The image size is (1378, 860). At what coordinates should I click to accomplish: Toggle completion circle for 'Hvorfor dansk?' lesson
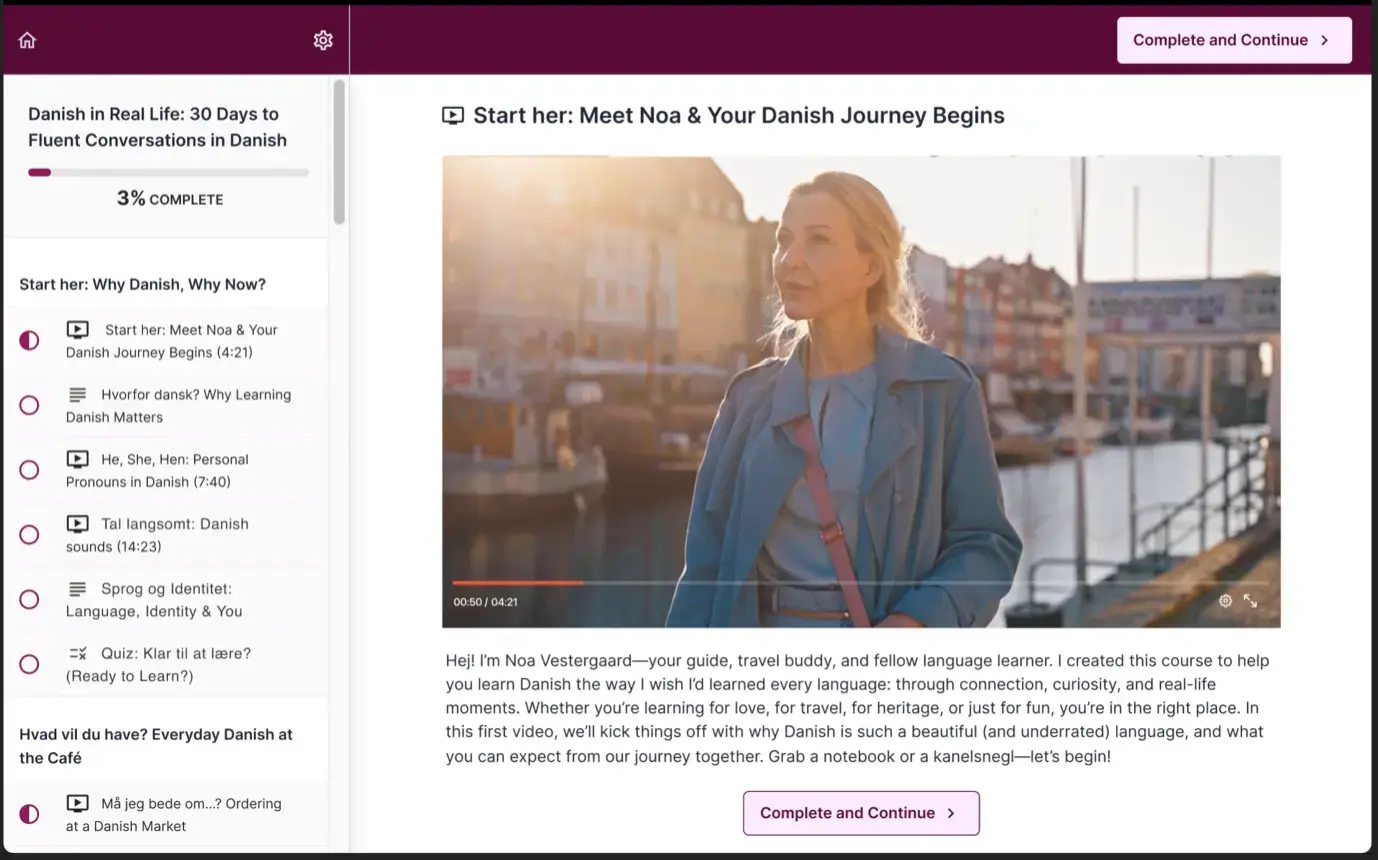pos(30,405)
